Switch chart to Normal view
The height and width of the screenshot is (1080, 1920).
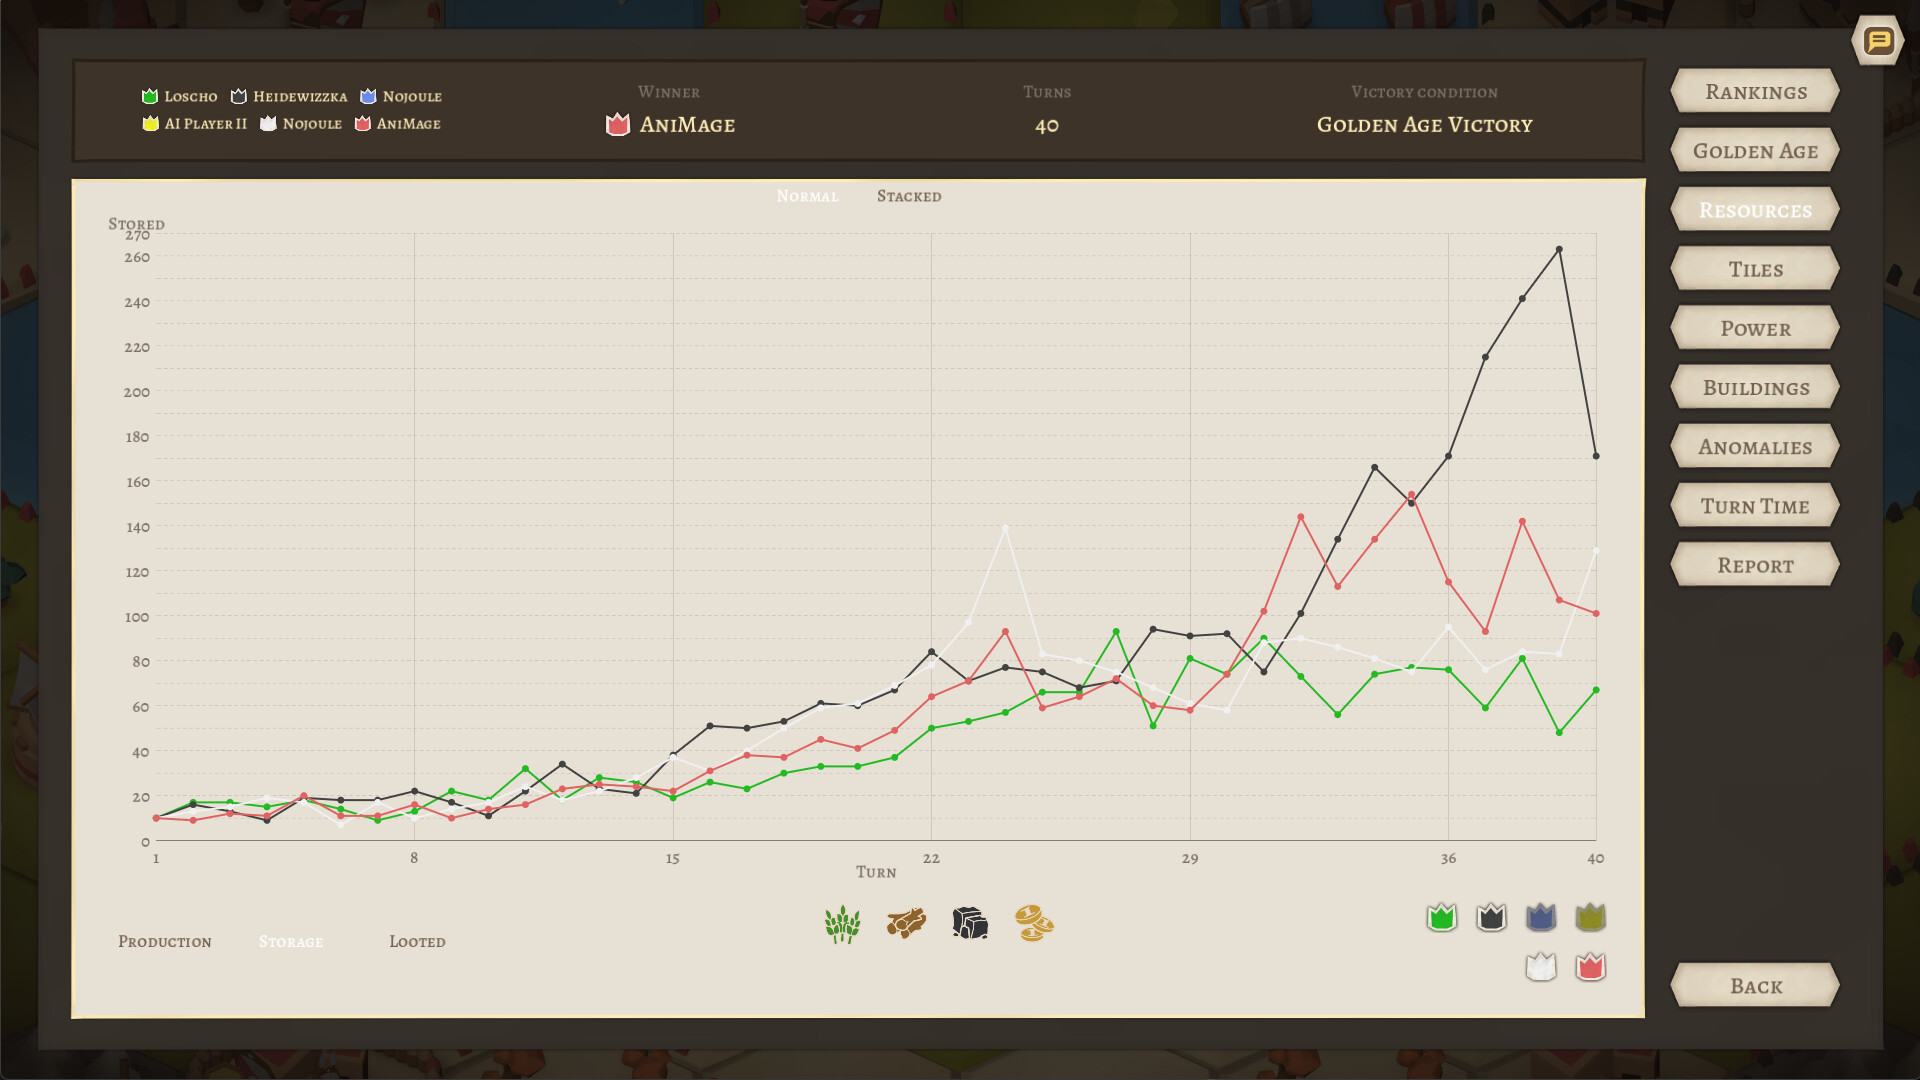pos(807,196)
